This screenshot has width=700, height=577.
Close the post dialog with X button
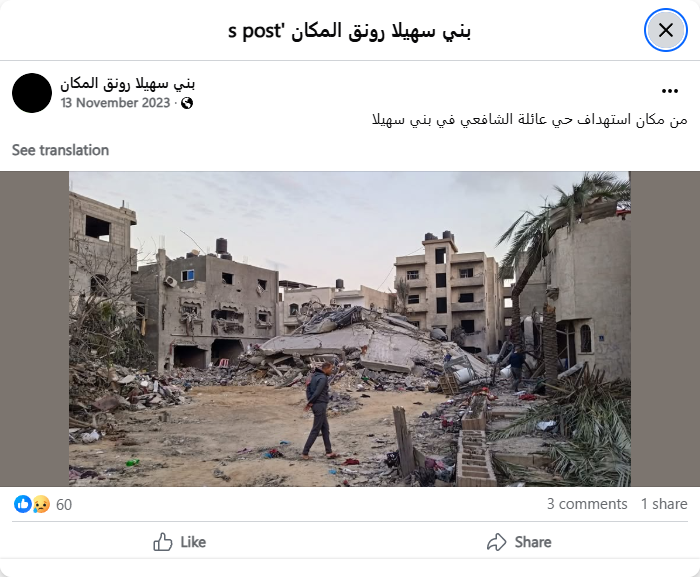666,30
